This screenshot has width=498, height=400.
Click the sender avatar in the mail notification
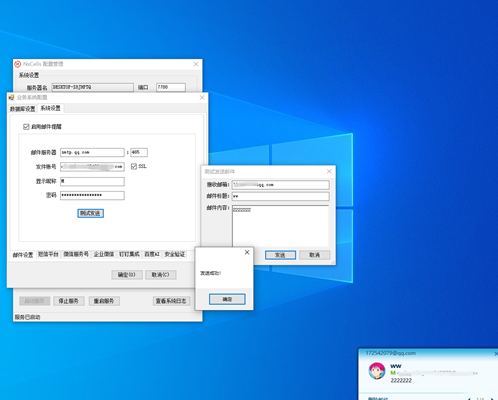click(377, 371)
